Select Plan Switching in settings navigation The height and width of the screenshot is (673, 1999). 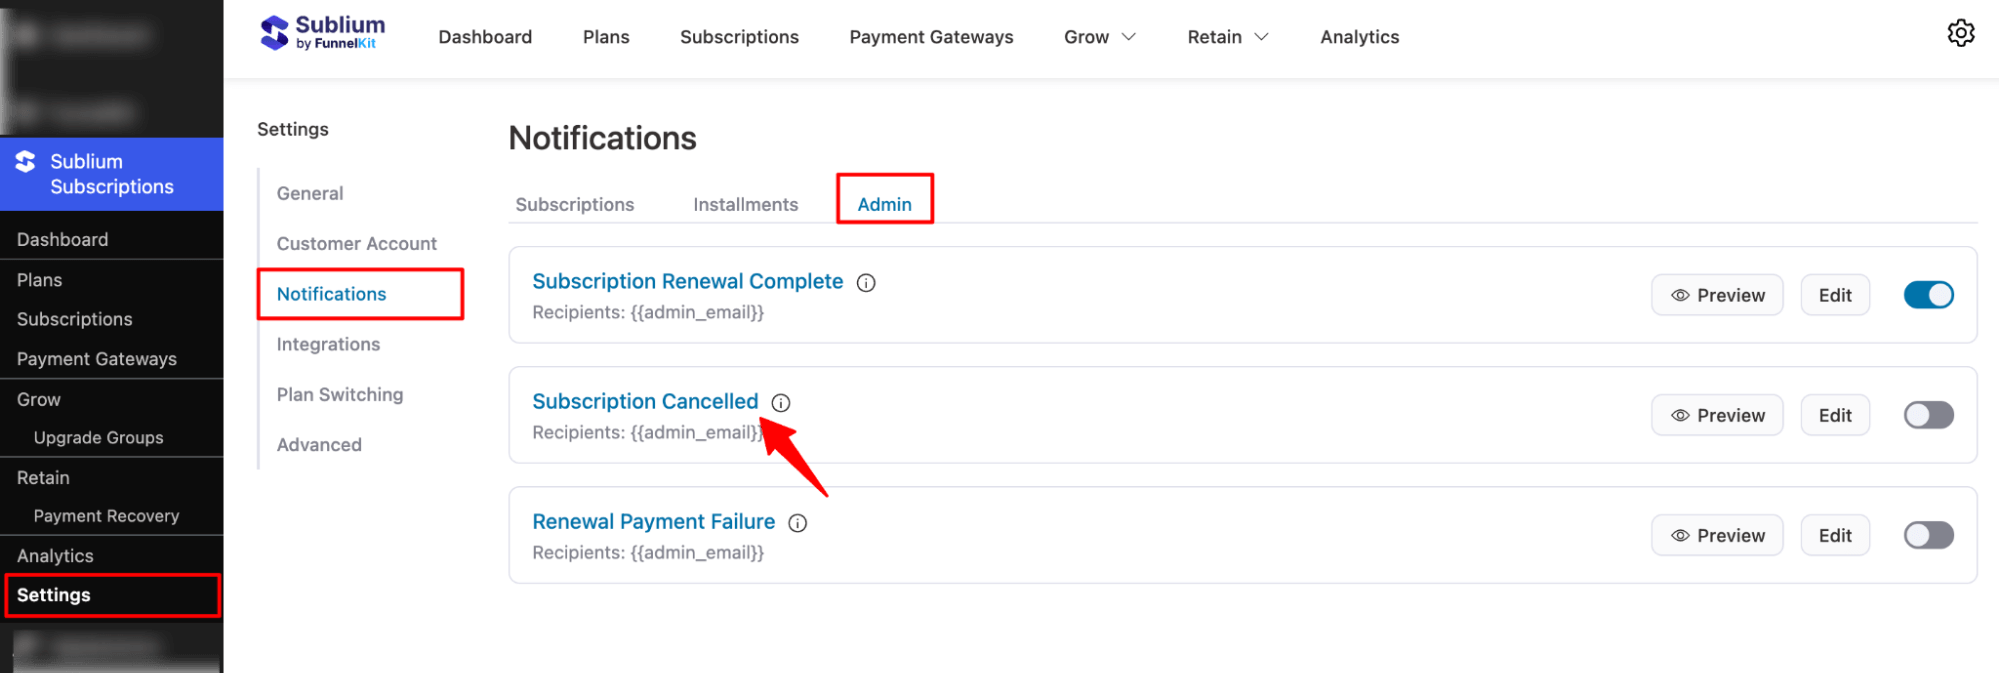(x=340, y=394)
